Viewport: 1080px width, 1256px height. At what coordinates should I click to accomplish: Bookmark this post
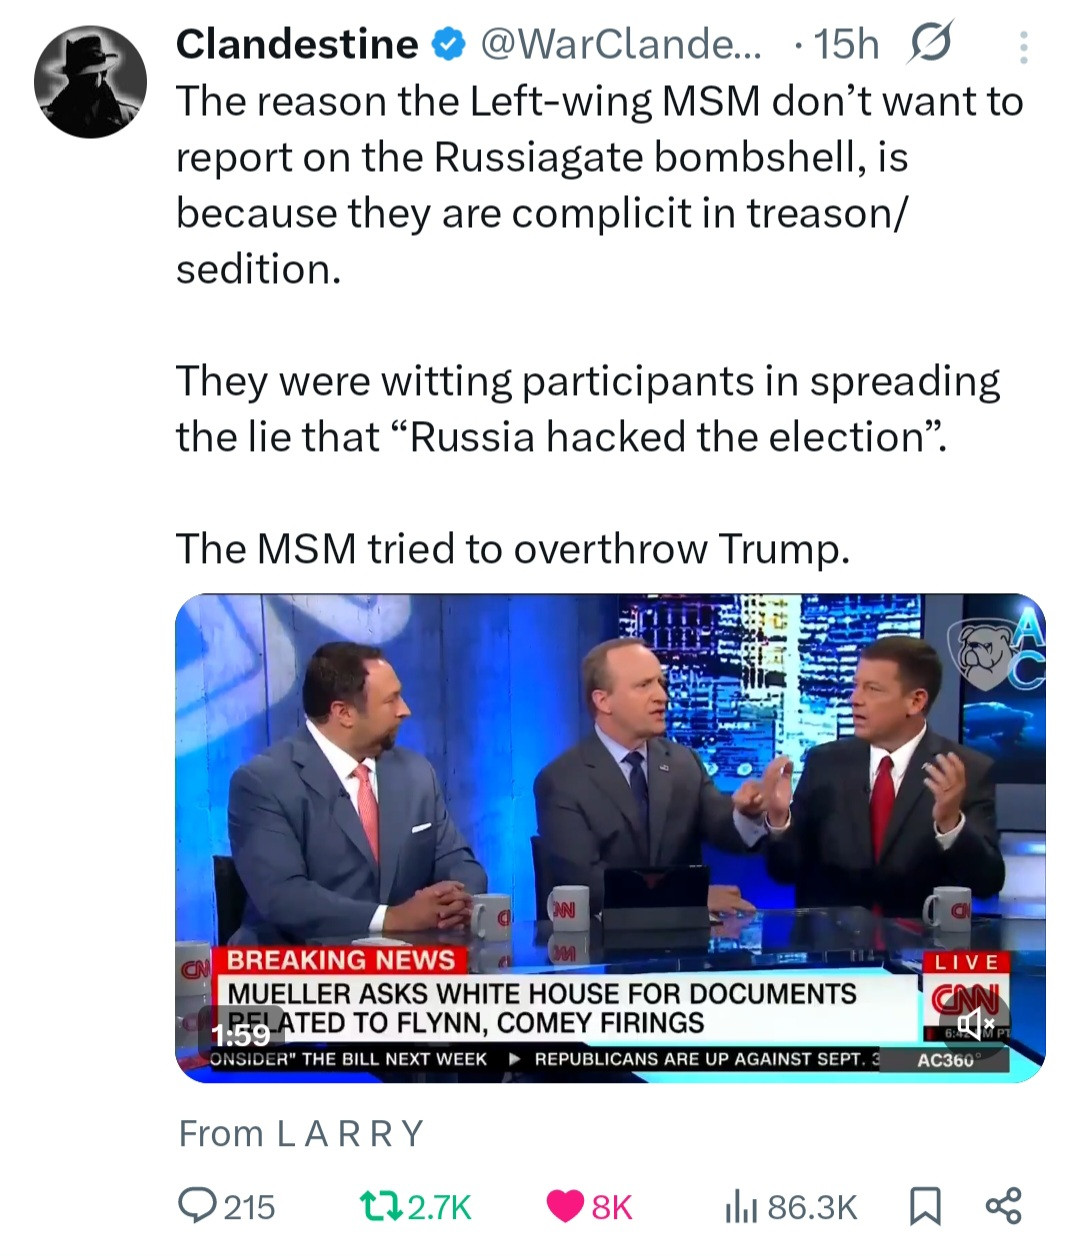point(924,1207)
